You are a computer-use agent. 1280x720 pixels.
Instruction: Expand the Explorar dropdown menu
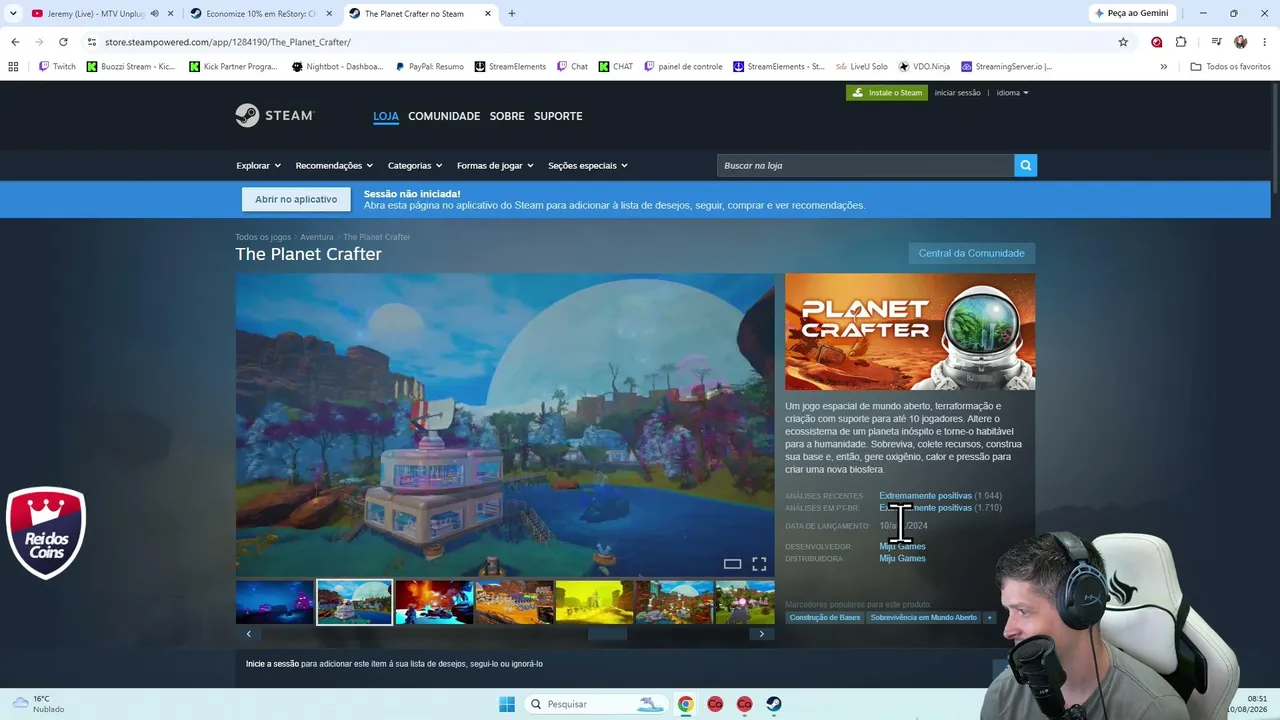(258, 165)
